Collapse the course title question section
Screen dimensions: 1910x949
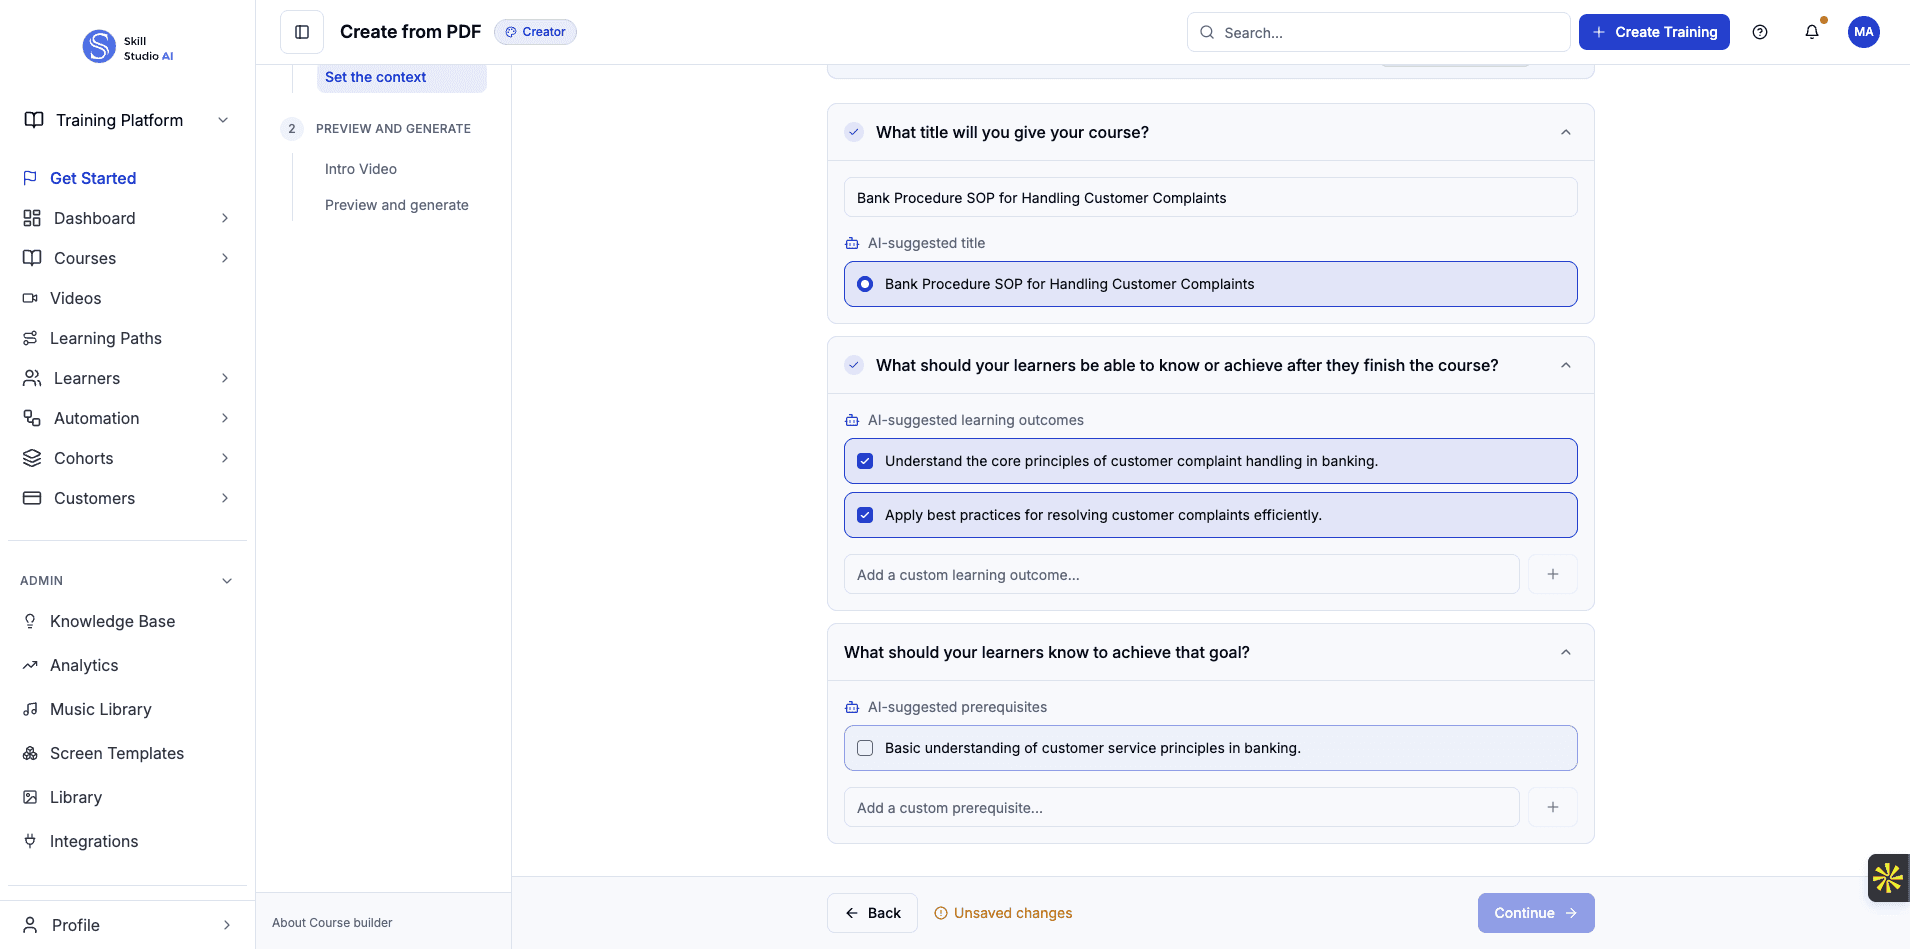[1565, 132]
